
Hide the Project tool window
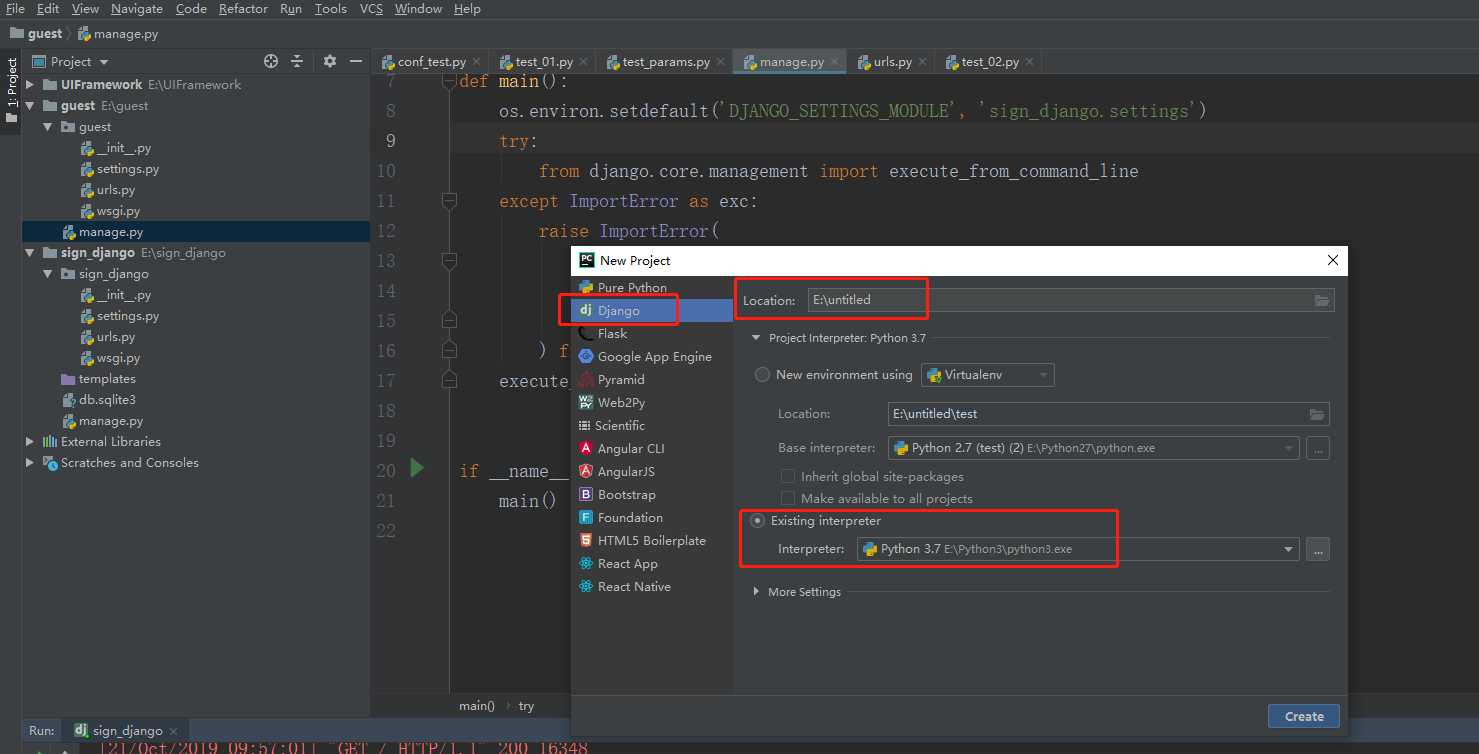click(x=355, y=61)
